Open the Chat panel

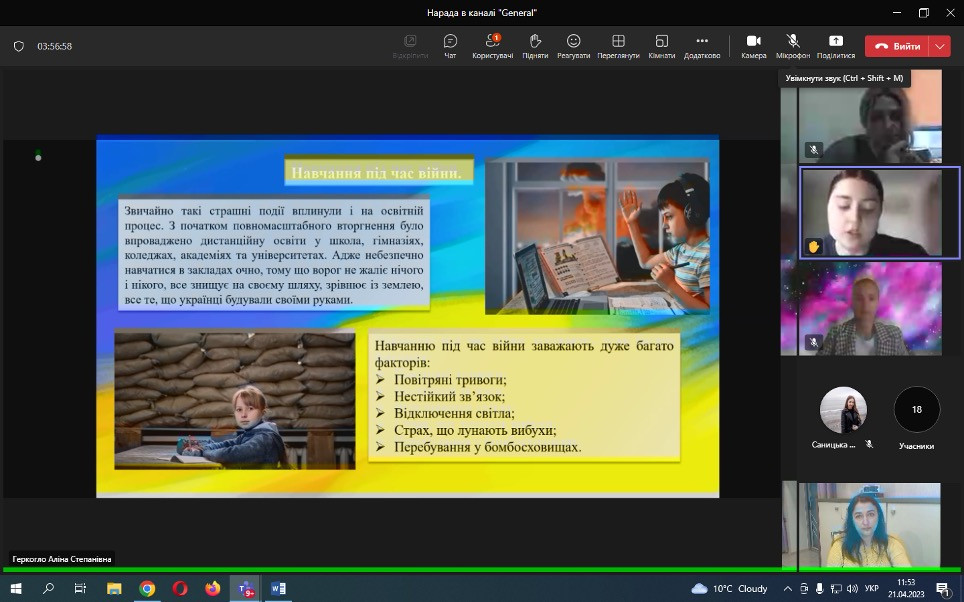pos(450,45)
